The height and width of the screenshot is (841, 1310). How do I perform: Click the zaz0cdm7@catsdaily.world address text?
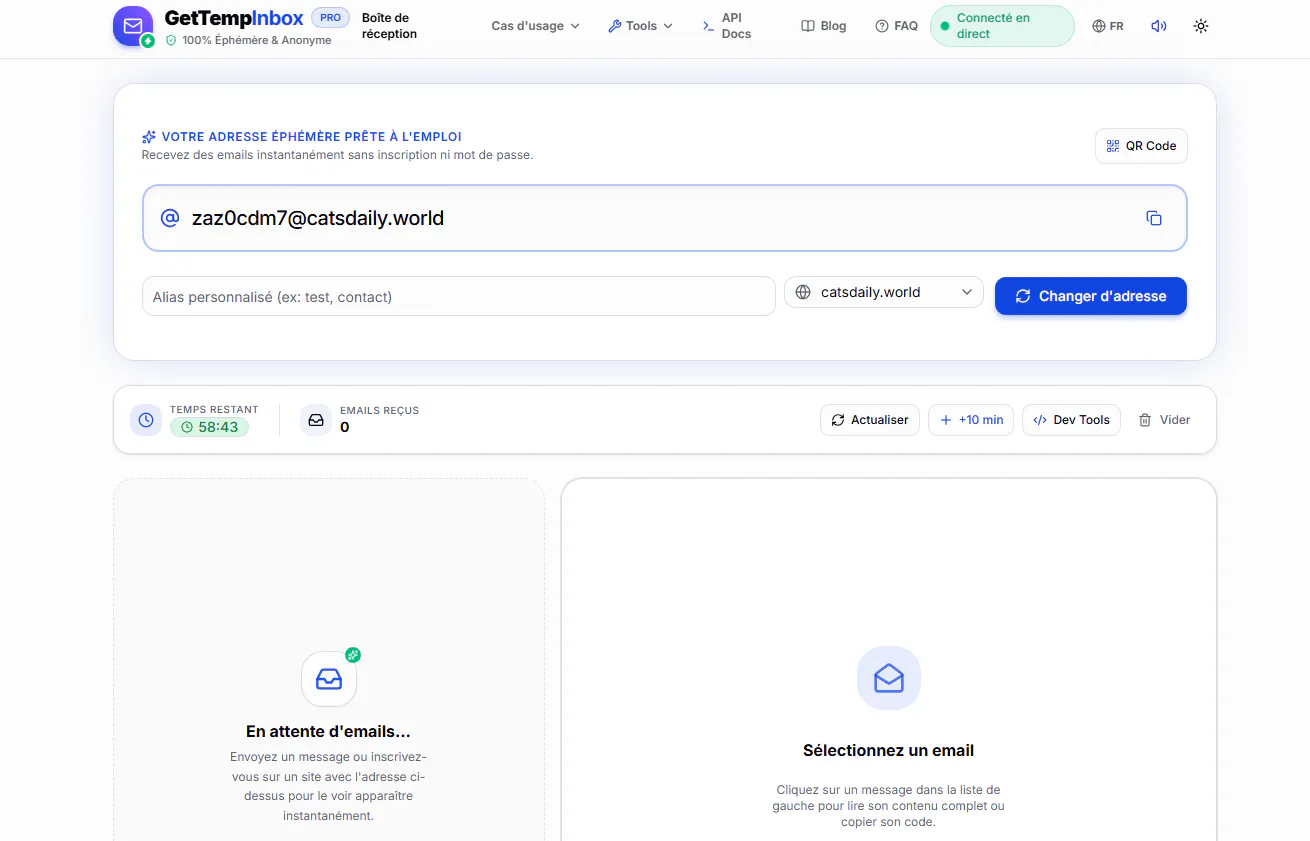point(318,218)
